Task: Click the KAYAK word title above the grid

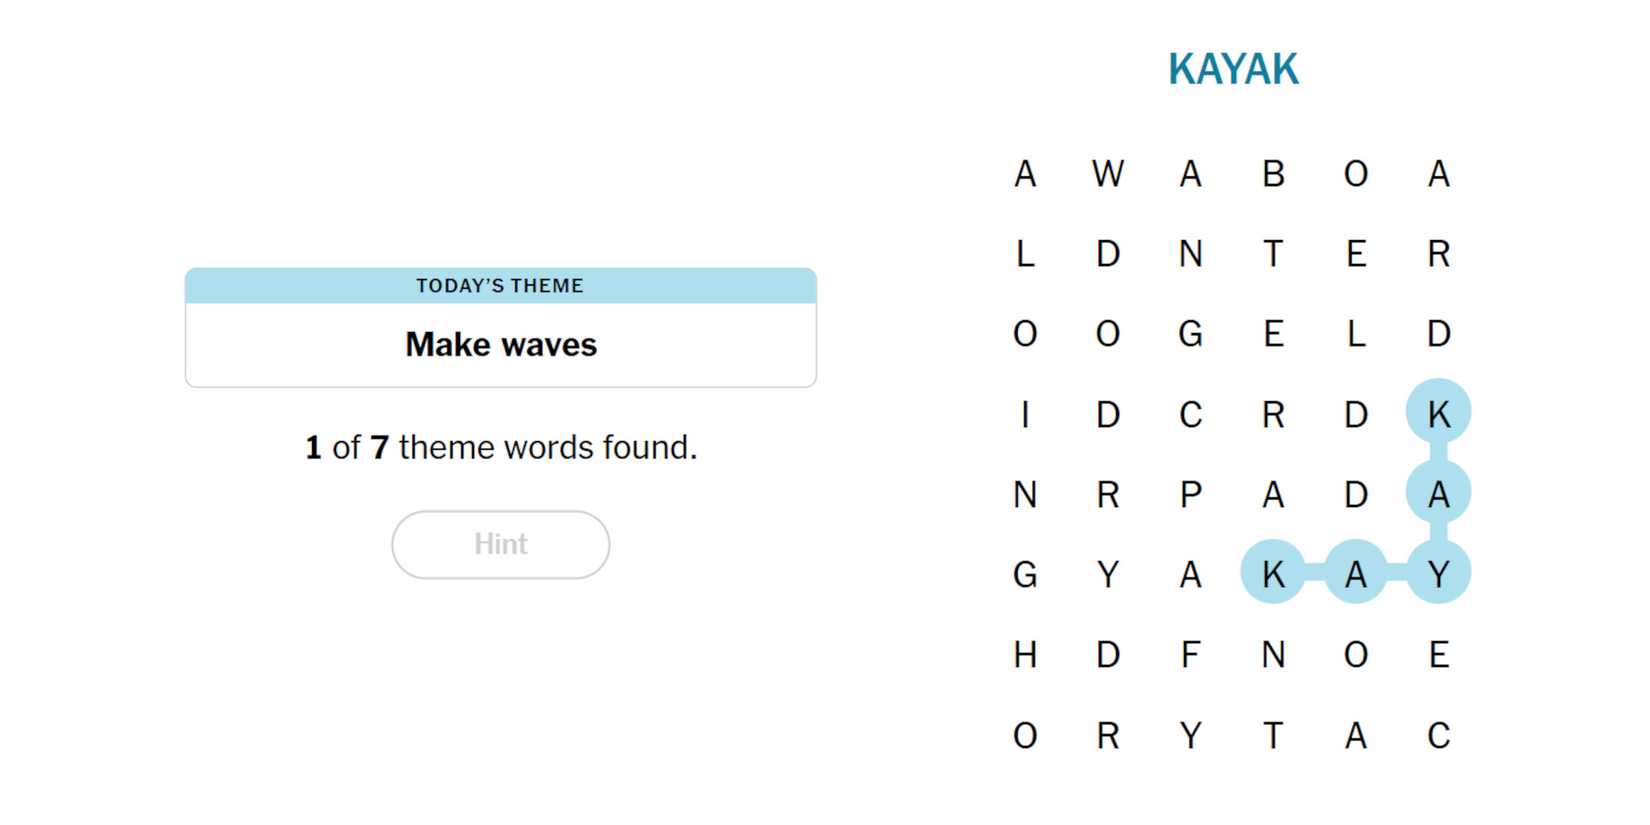Action: point(1233,70)
